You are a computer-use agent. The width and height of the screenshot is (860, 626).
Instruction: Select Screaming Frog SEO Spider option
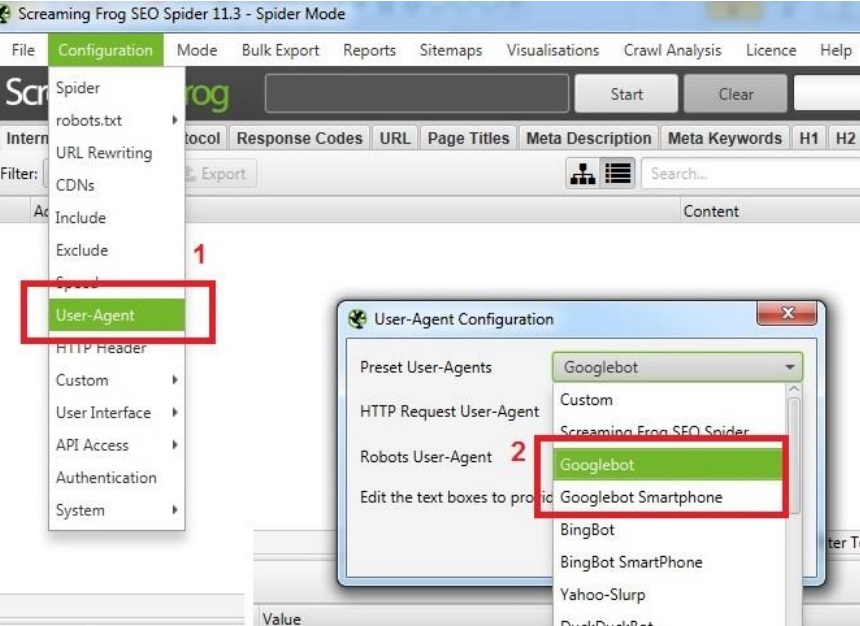click(x=670, y=431)
